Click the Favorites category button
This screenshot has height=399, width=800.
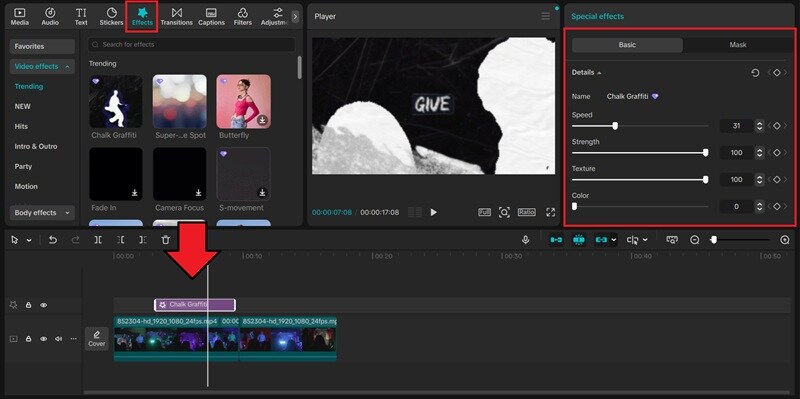(x=42, y=46)
